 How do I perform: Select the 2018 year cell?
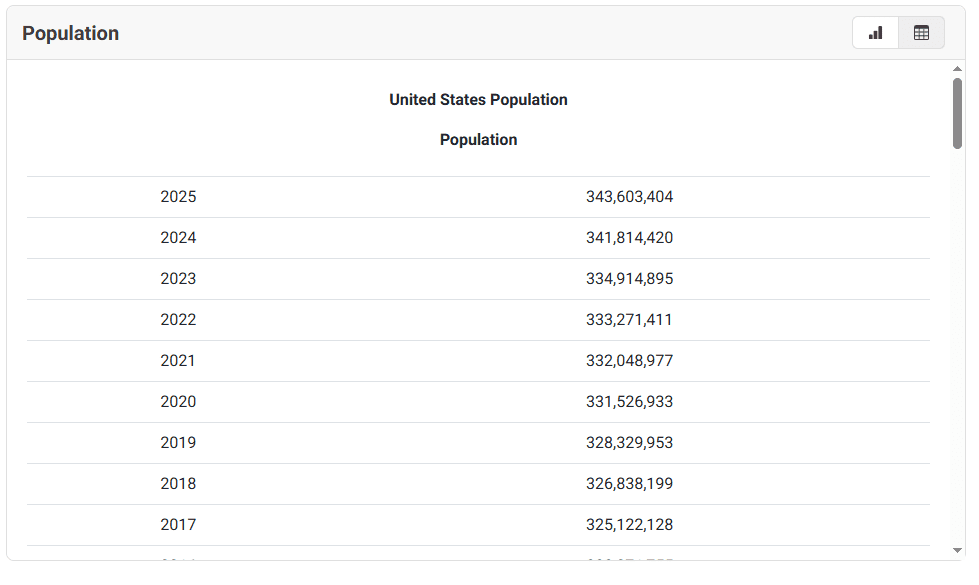(178, 484)
